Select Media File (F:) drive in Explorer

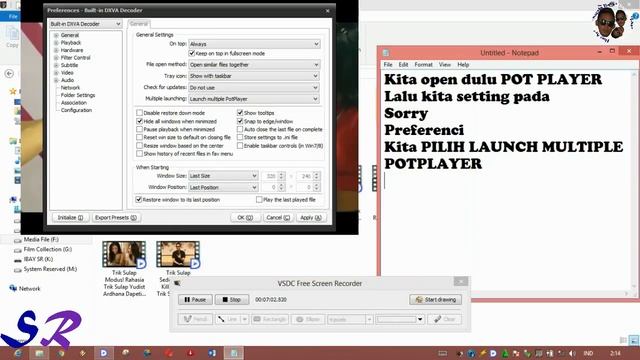point(41,240)
